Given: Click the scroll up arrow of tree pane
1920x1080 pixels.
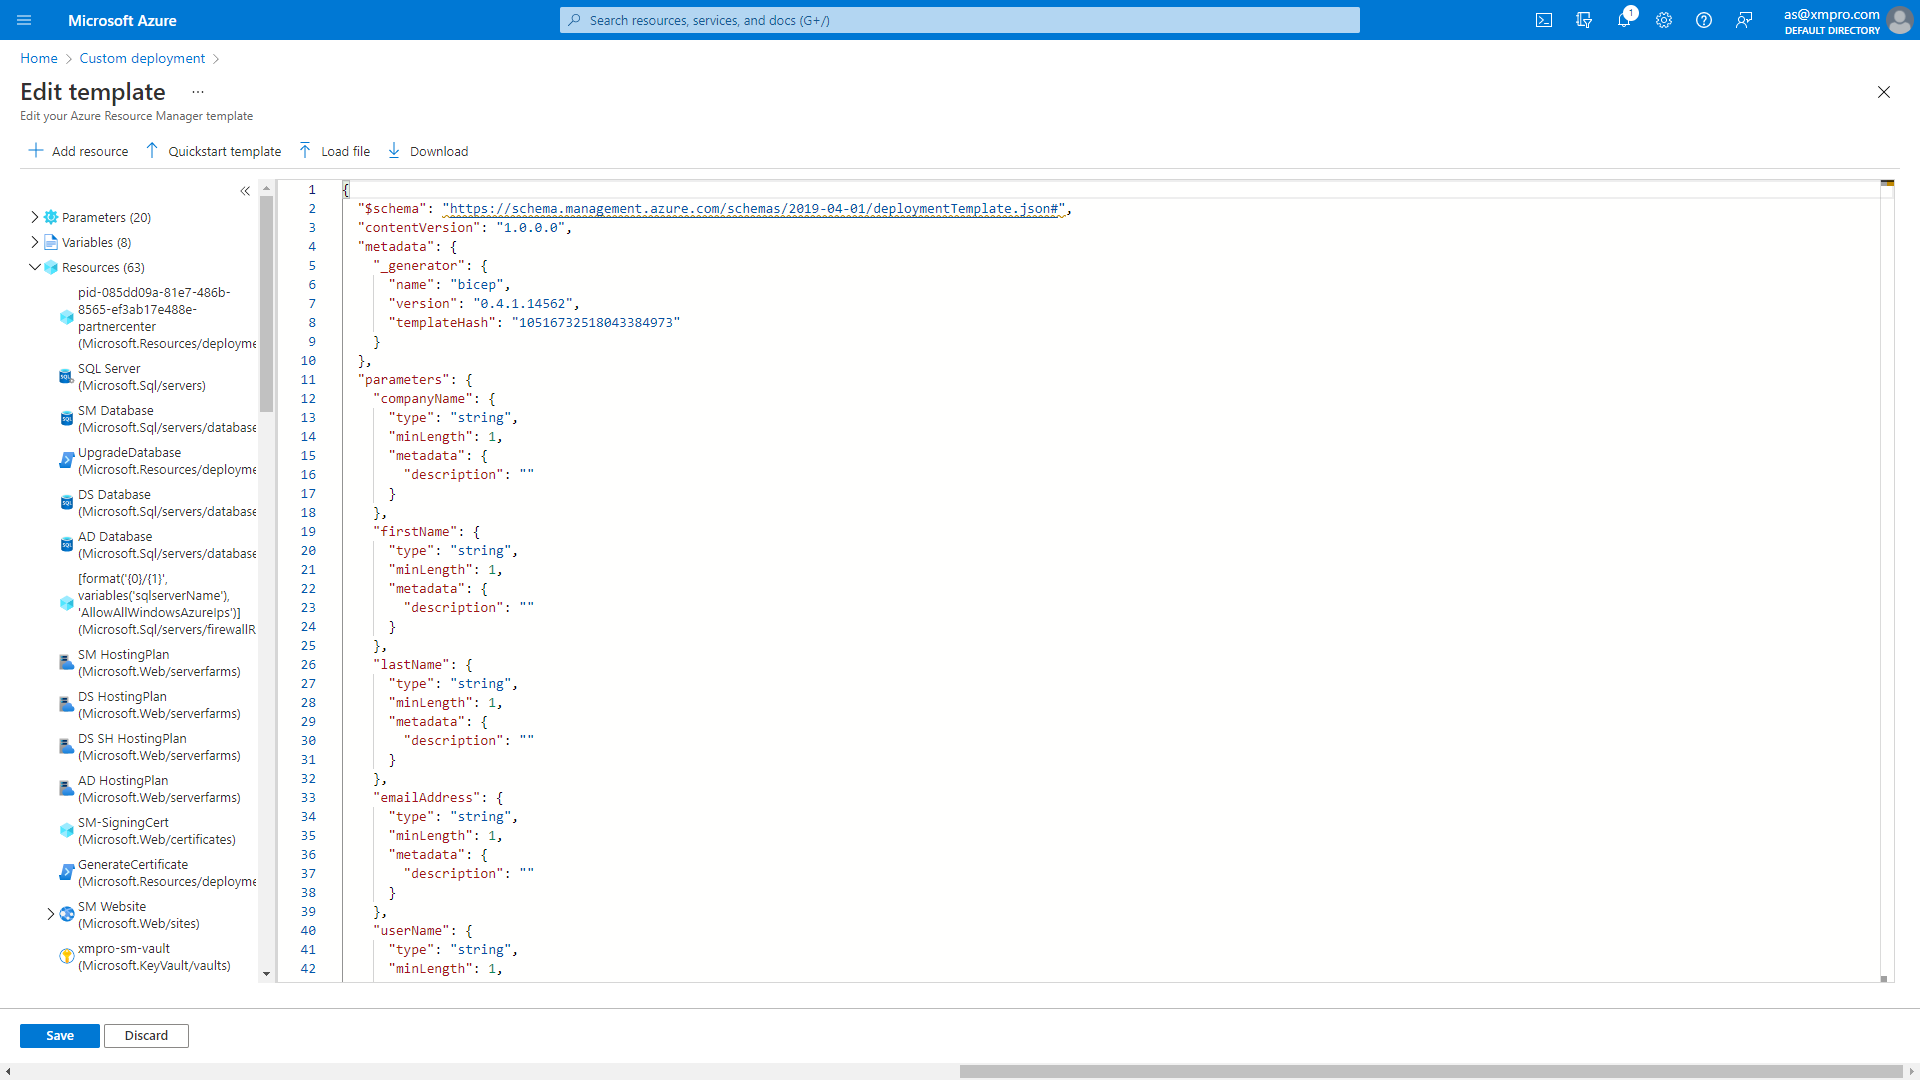Looking at the screenshot, I should tap(266, 188).
